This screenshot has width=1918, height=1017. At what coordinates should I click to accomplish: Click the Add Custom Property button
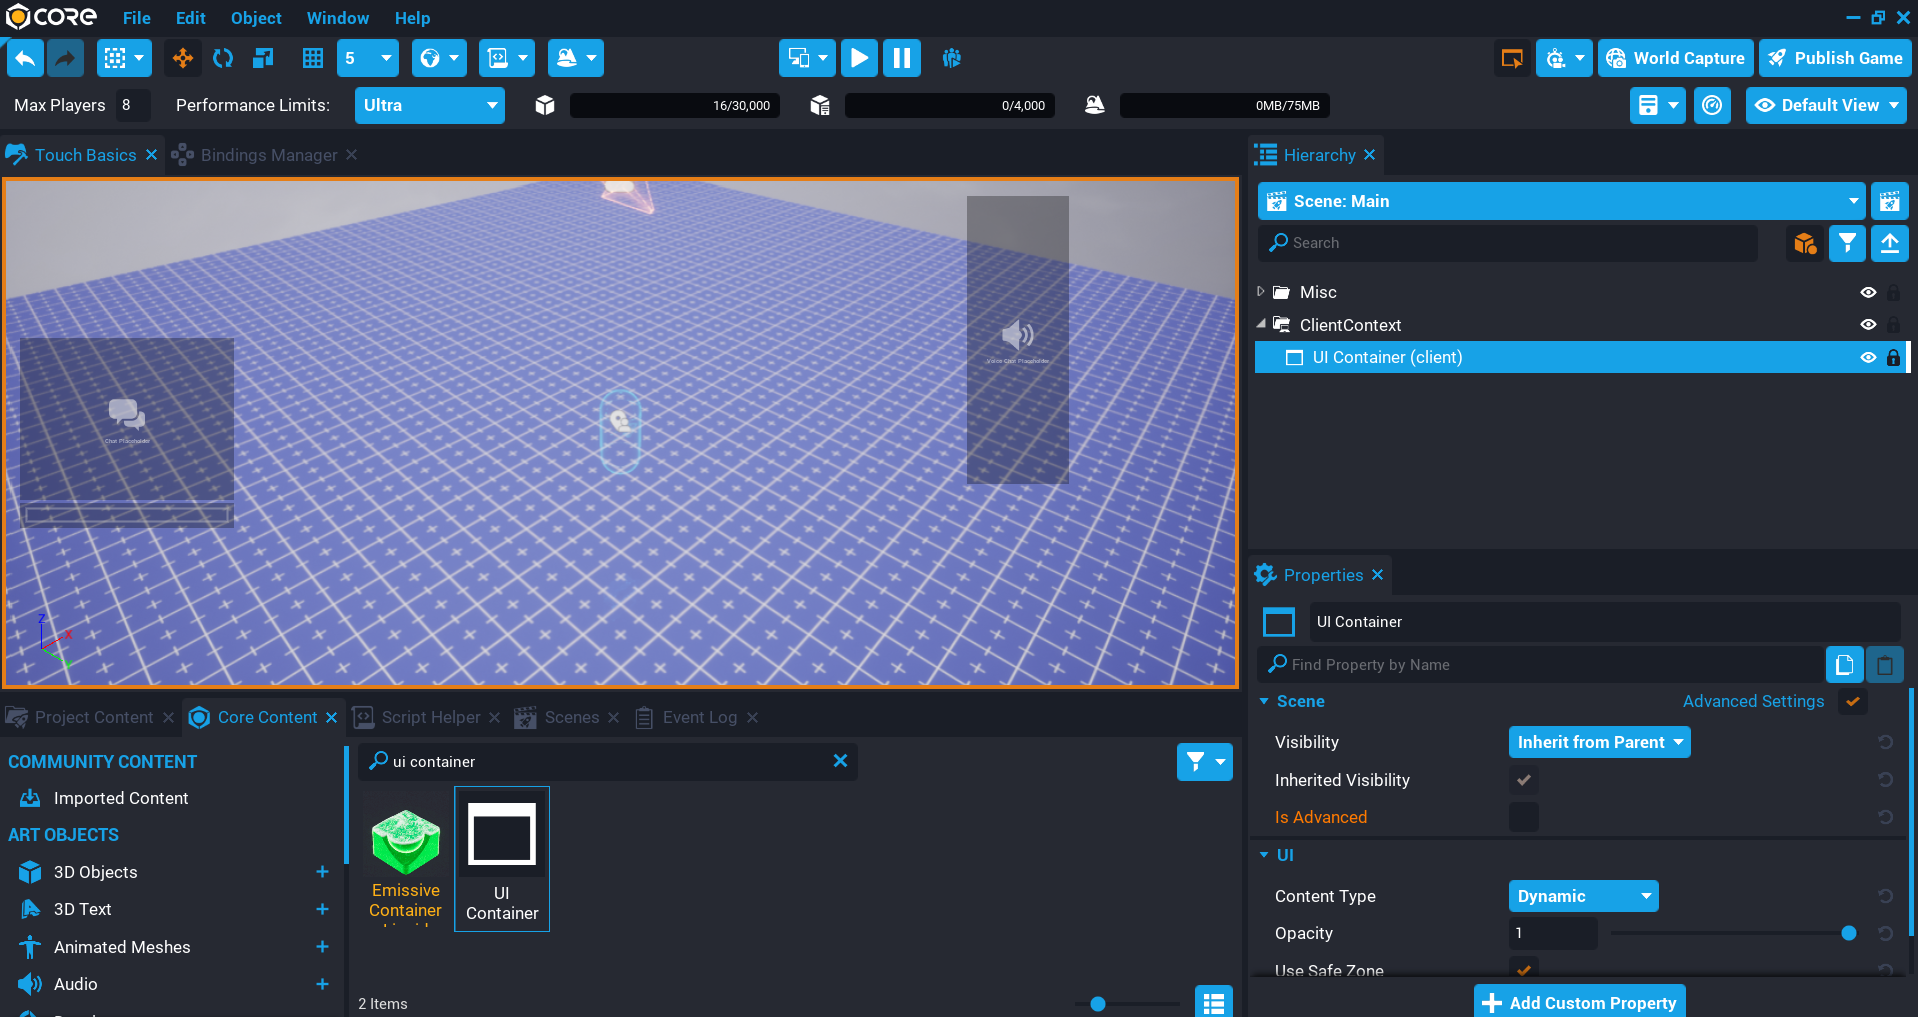point(1579,1003)
